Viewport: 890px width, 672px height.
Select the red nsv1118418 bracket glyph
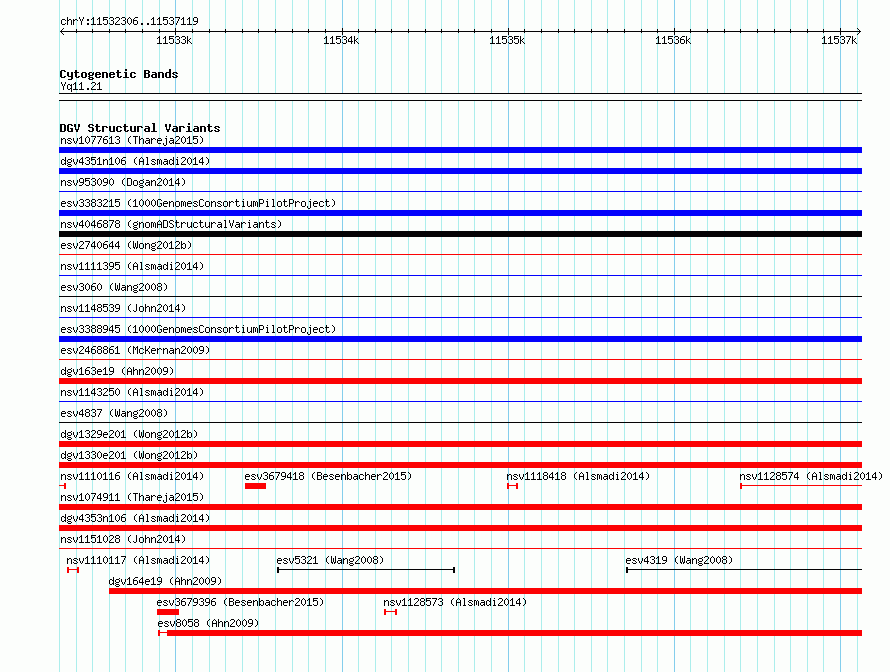513,486
